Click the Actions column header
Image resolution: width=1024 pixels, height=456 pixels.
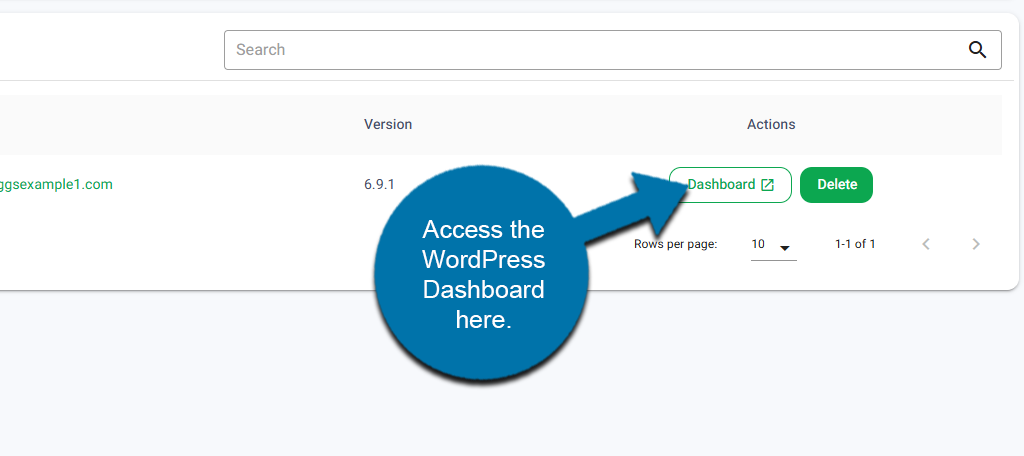(x=771, y=125)
